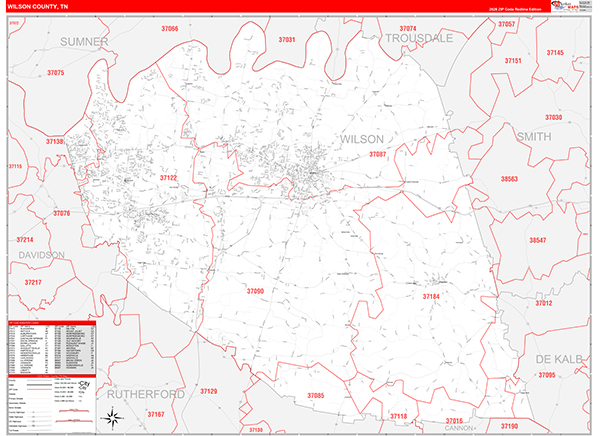Click the SMITH county label

point(534,137)
